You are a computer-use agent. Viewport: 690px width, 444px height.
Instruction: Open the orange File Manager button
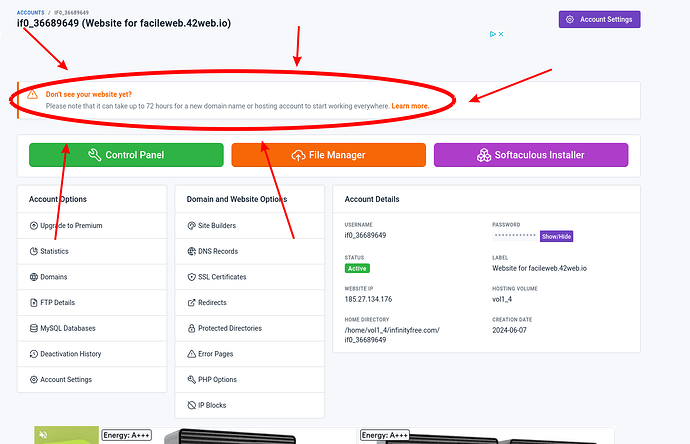[x=328, y=155]
